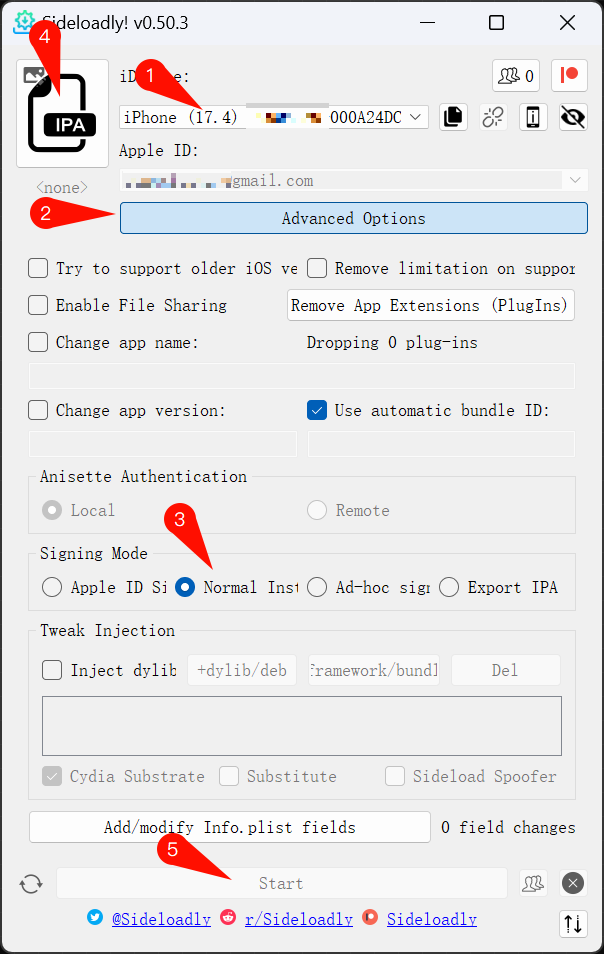Uncheck Use automatic bundle ID
The height and width of the screenshot is (954, 604).
[x=317, y=410]
